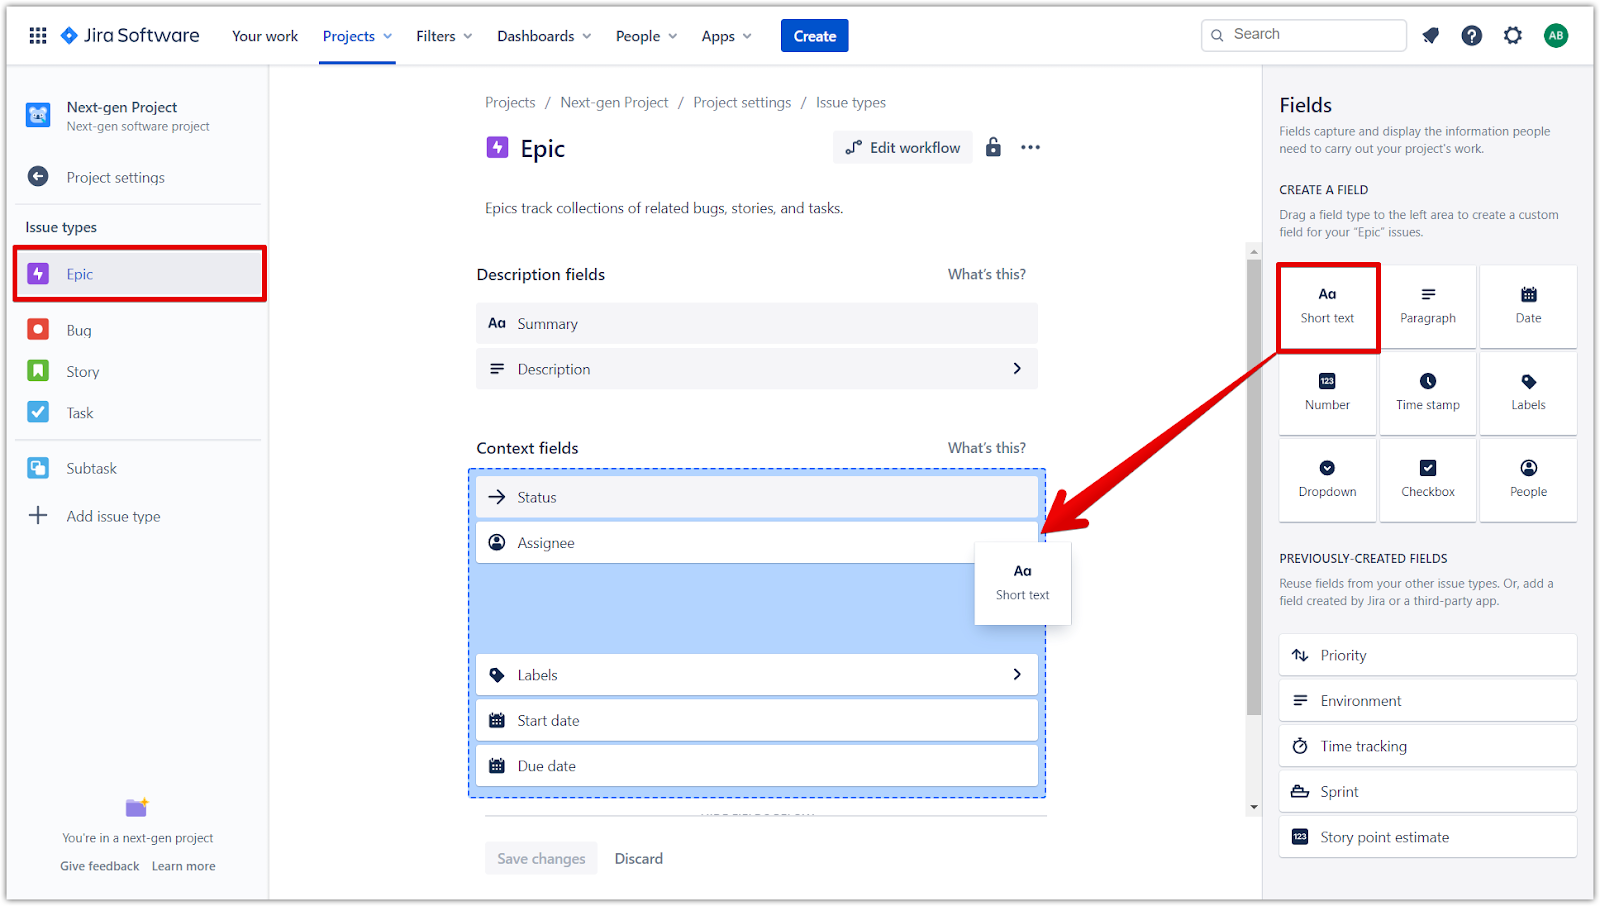
Task: Click What's this? beside Context fields
Action: tap(986, 448)
